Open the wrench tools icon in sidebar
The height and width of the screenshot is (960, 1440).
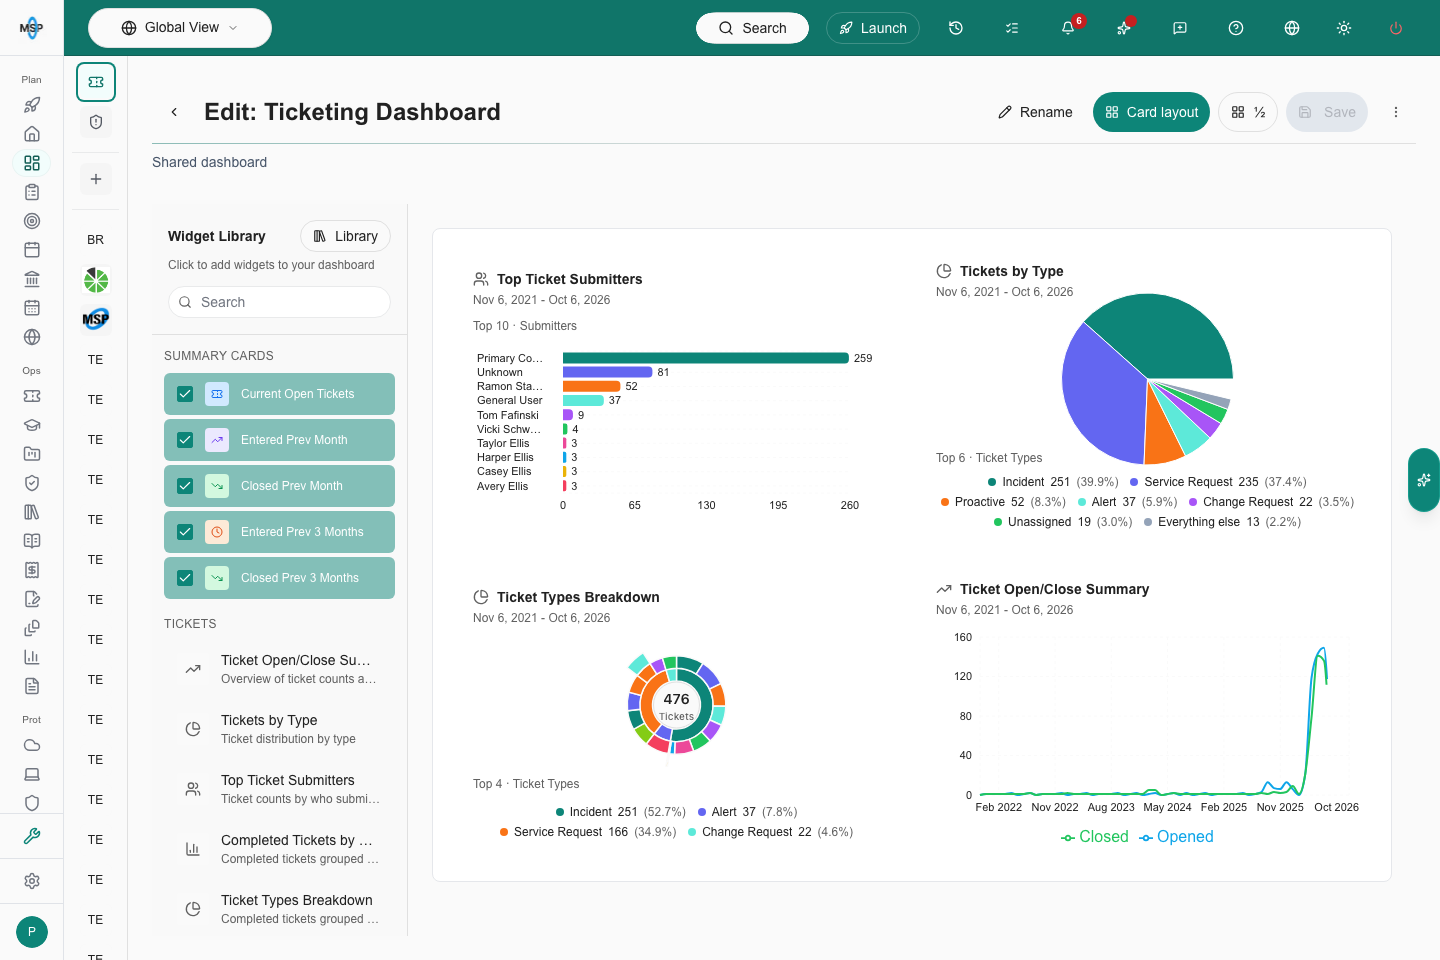[x=32, y=836]
